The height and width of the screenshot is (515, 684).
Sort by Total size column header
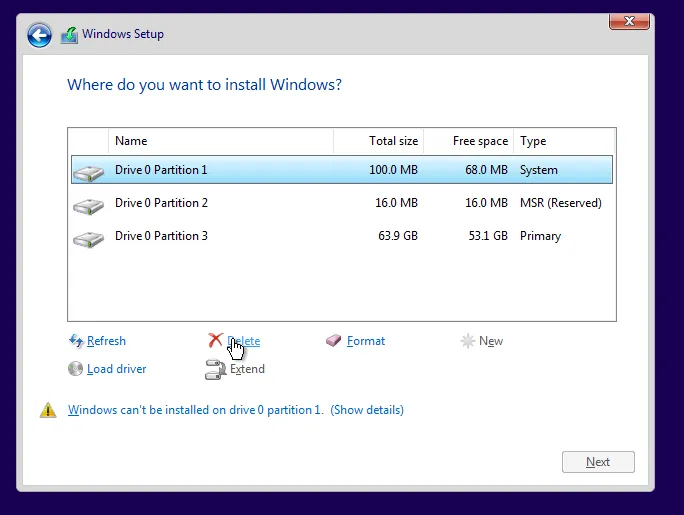click(x=379, y=141)
